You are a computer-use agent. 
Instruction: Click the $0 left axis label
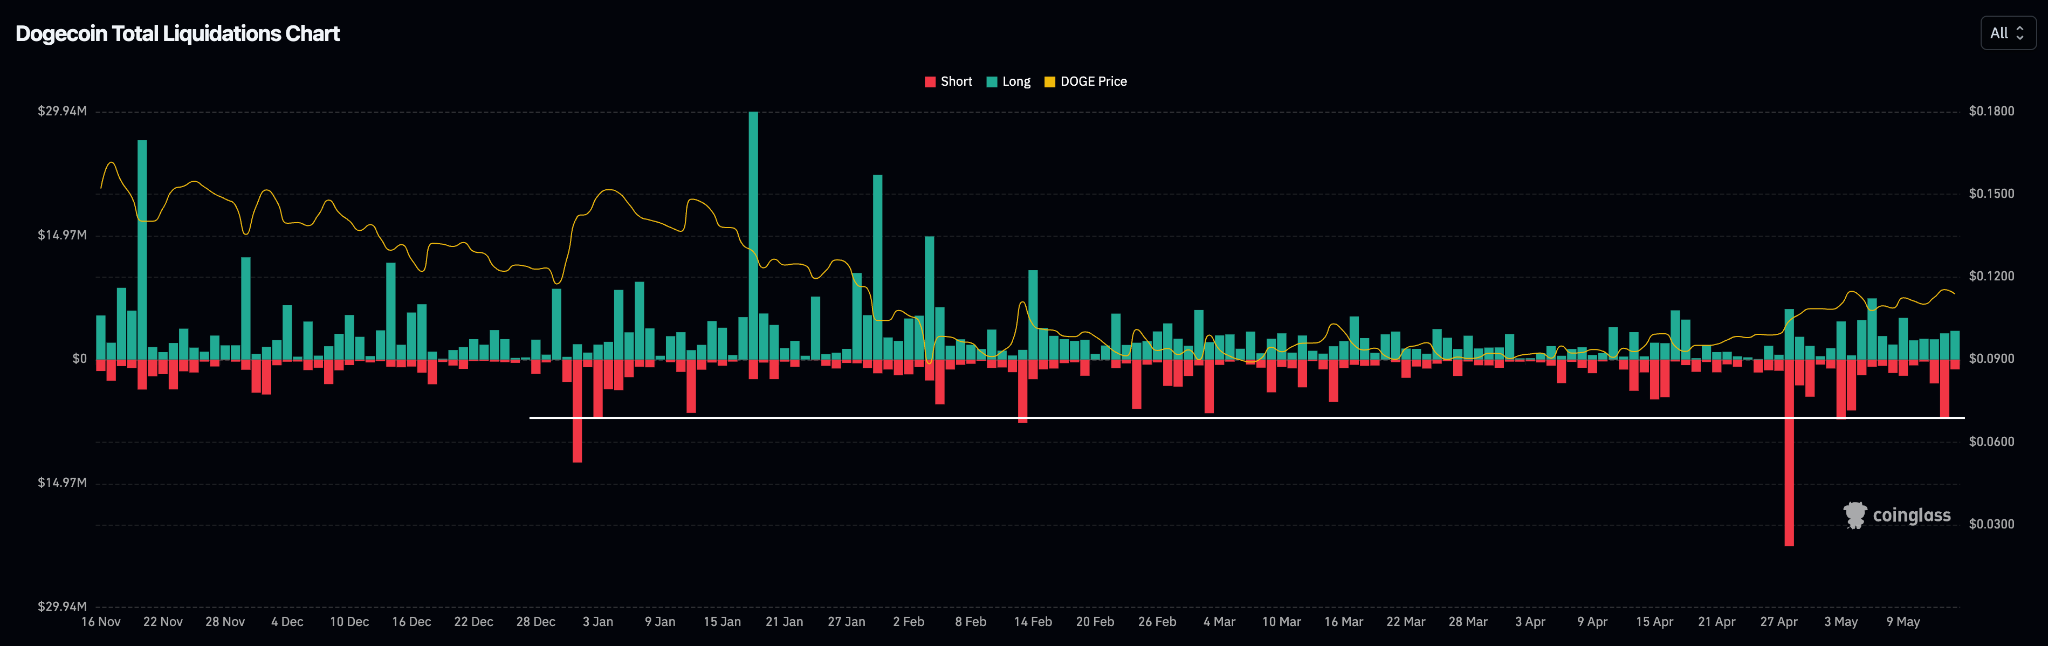click(x=79, y=359)
